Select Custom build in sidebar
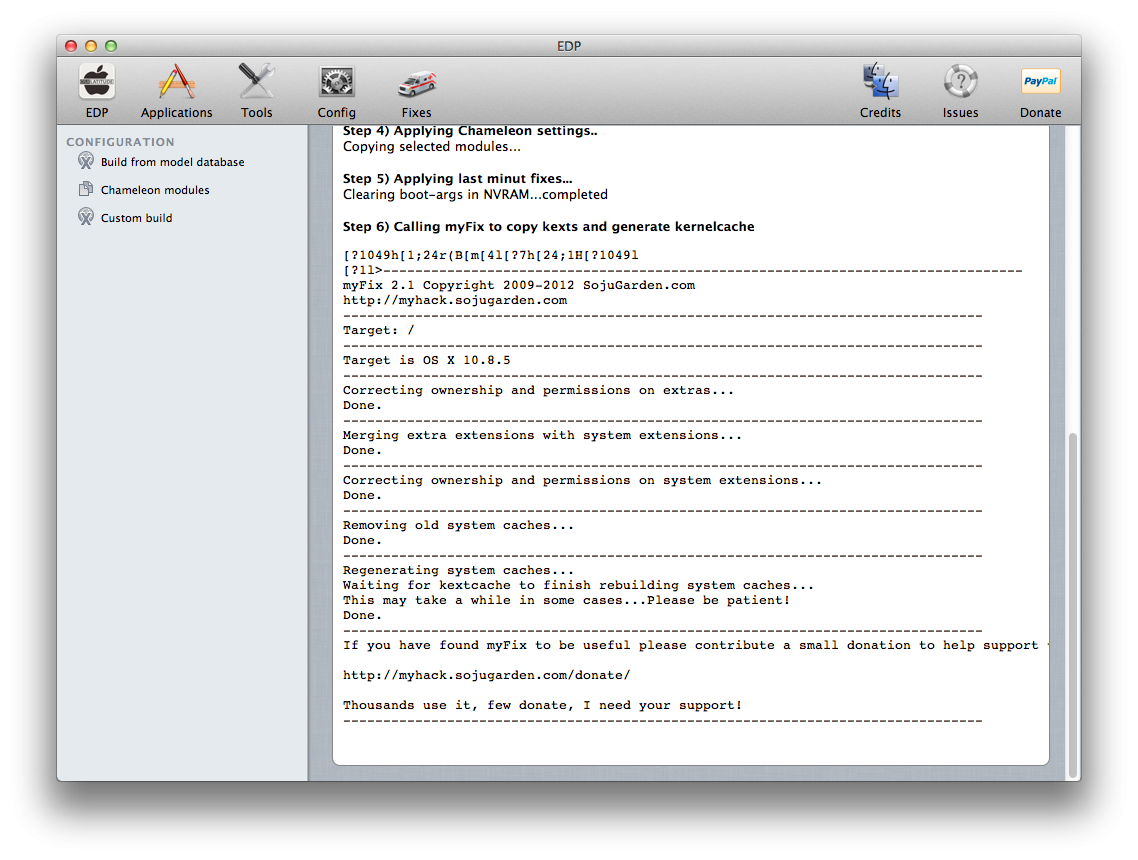Image resolution: width=1138 pixels, height=860 pixels. 136,218
